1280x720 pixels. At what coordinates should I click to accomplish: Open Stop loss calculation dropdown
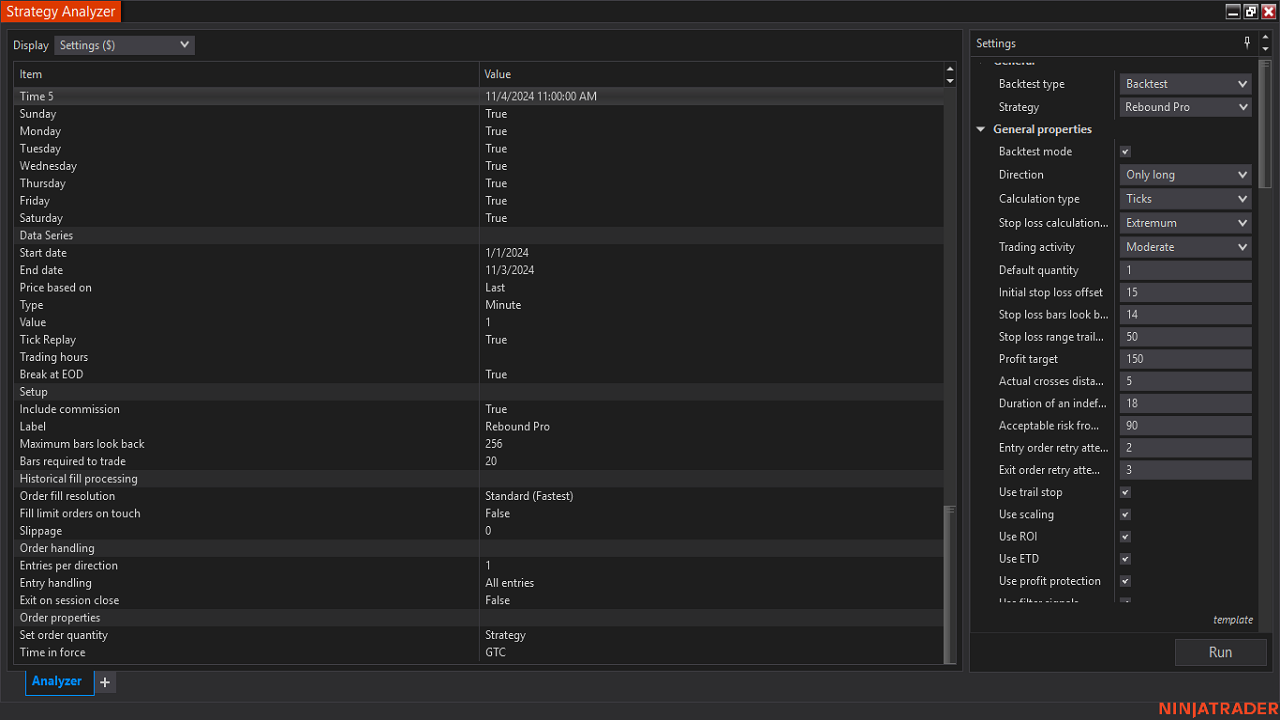click(x=1186, y=223)
